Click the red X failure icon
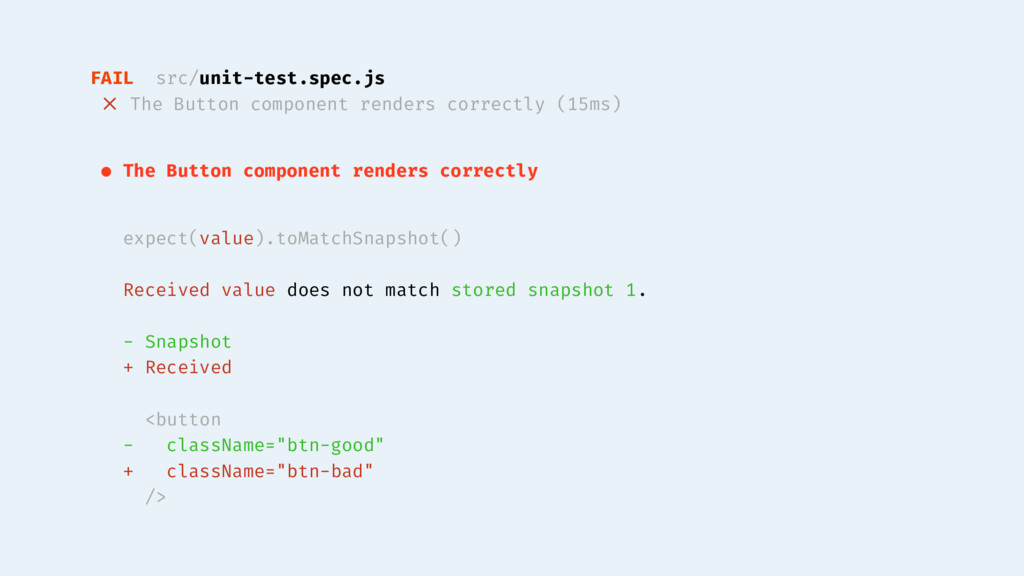 (110, 104)
